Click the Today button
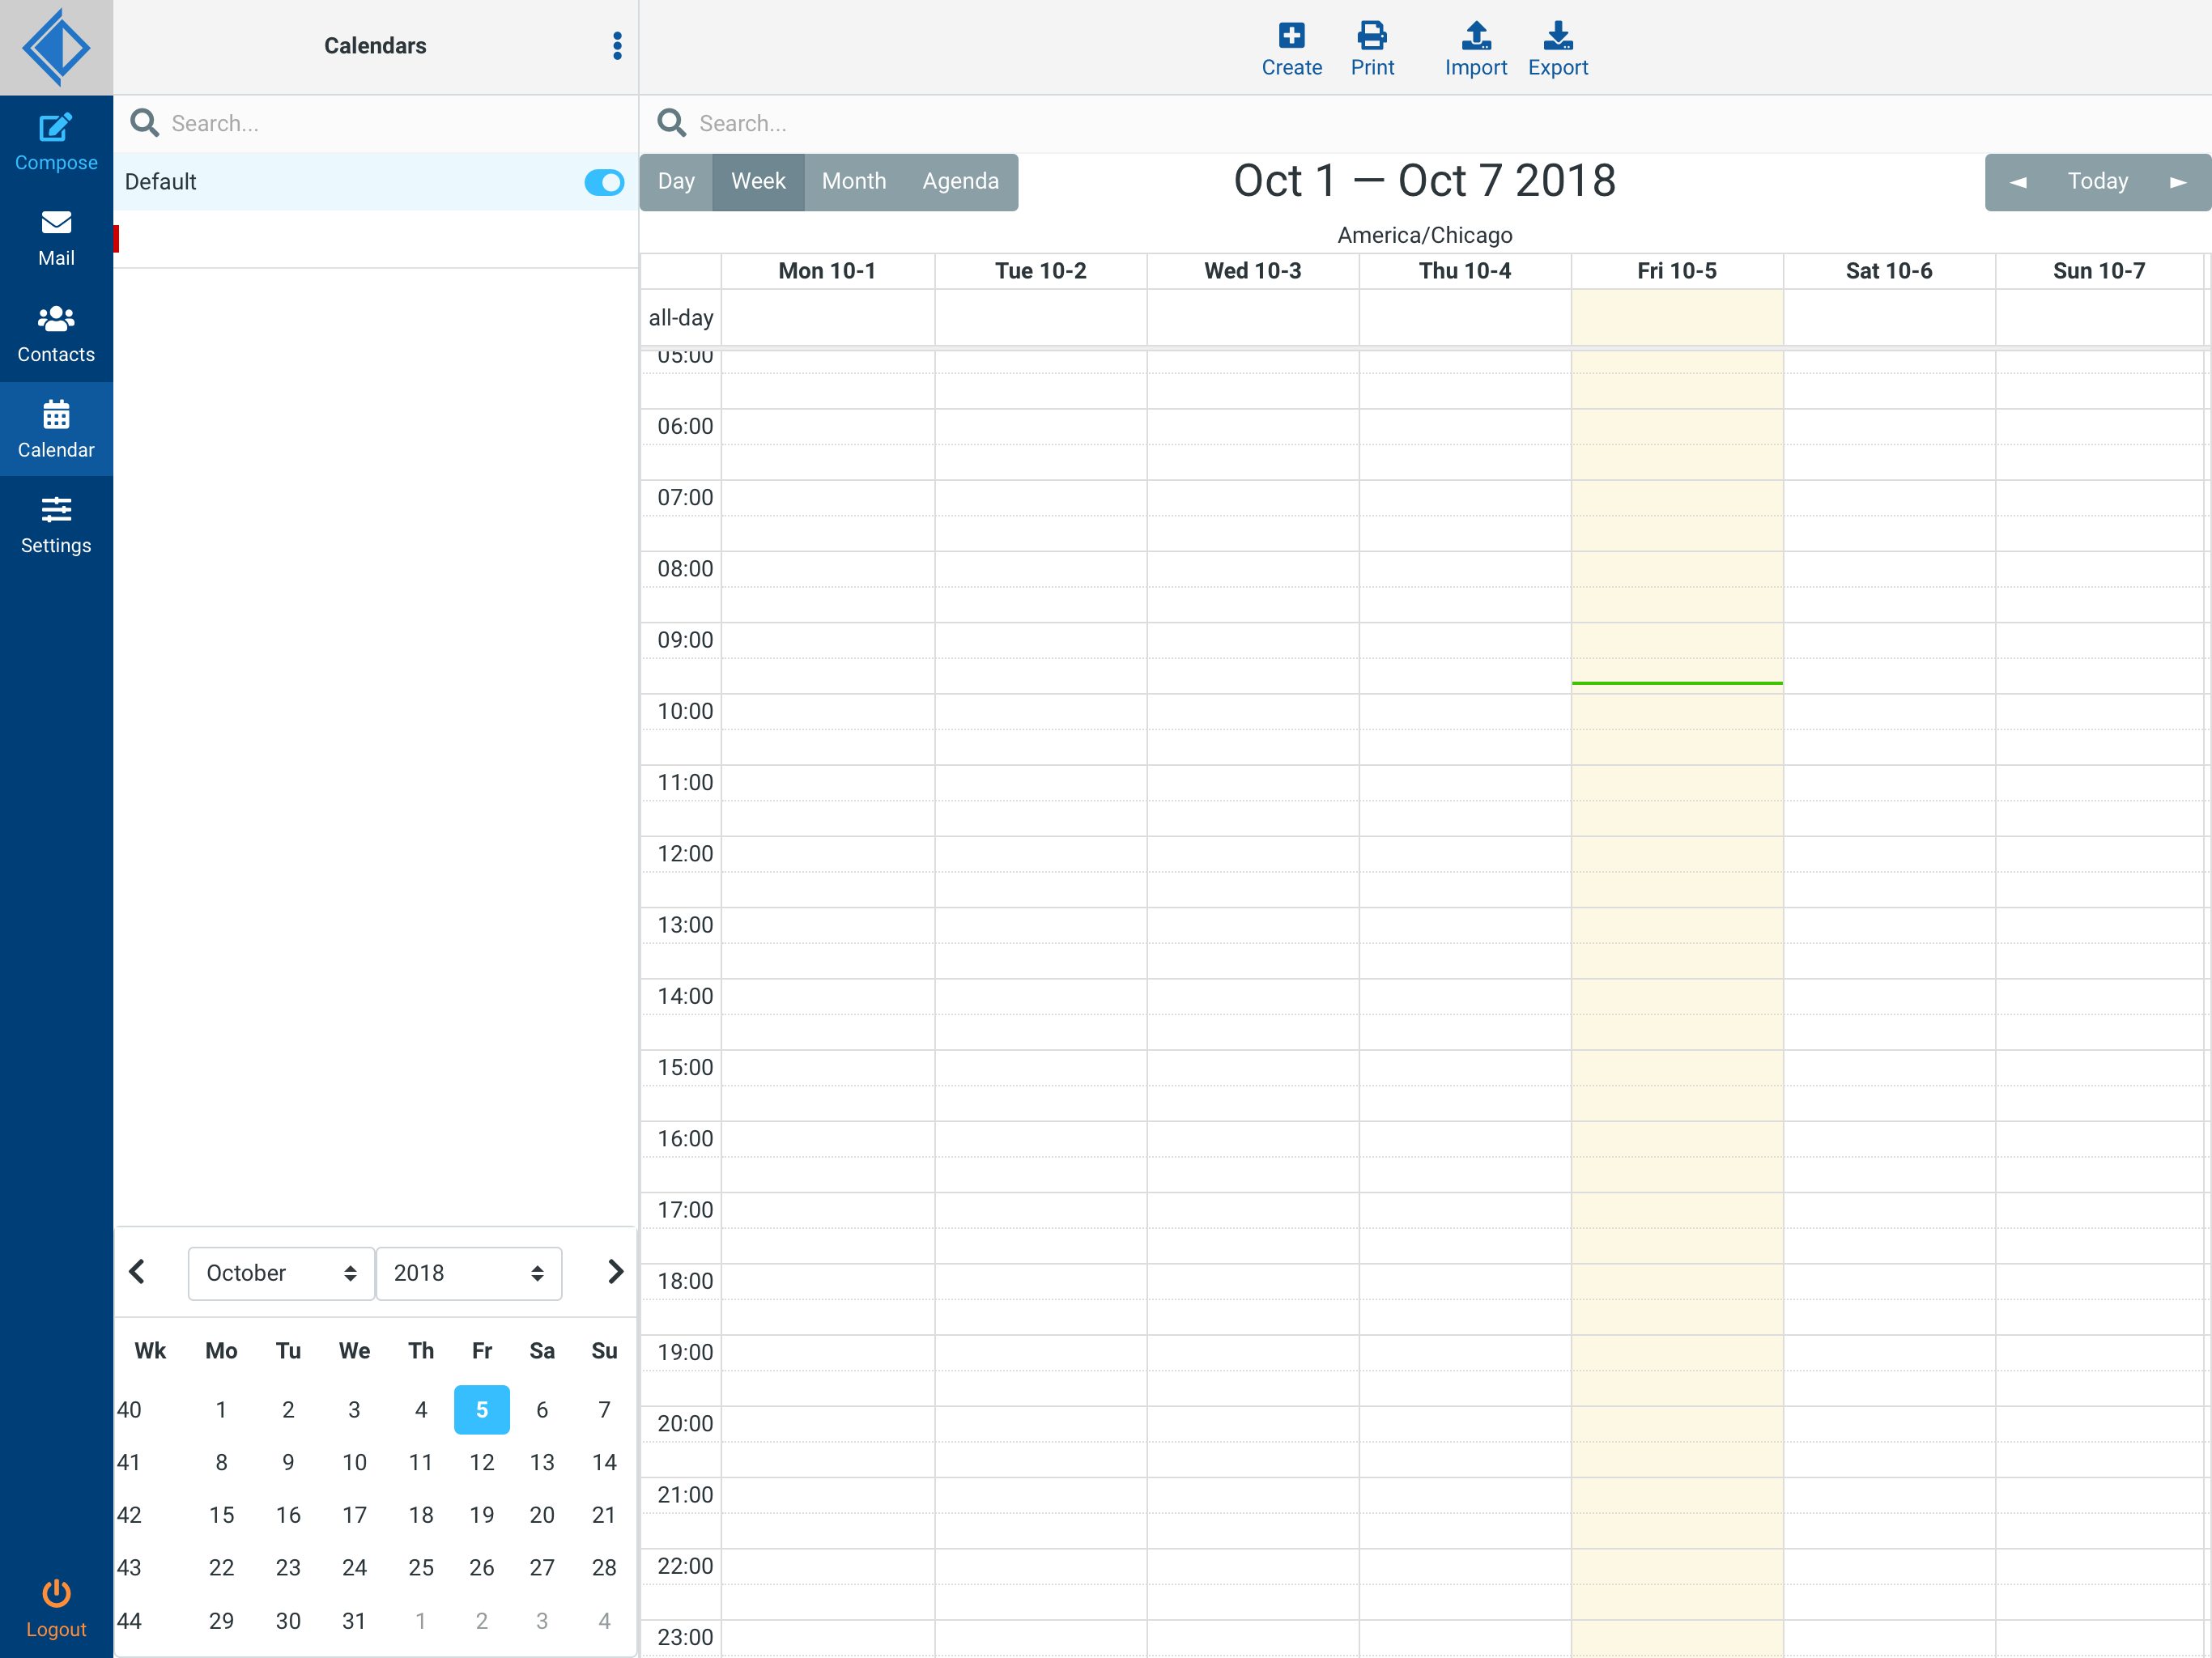 2097,182
